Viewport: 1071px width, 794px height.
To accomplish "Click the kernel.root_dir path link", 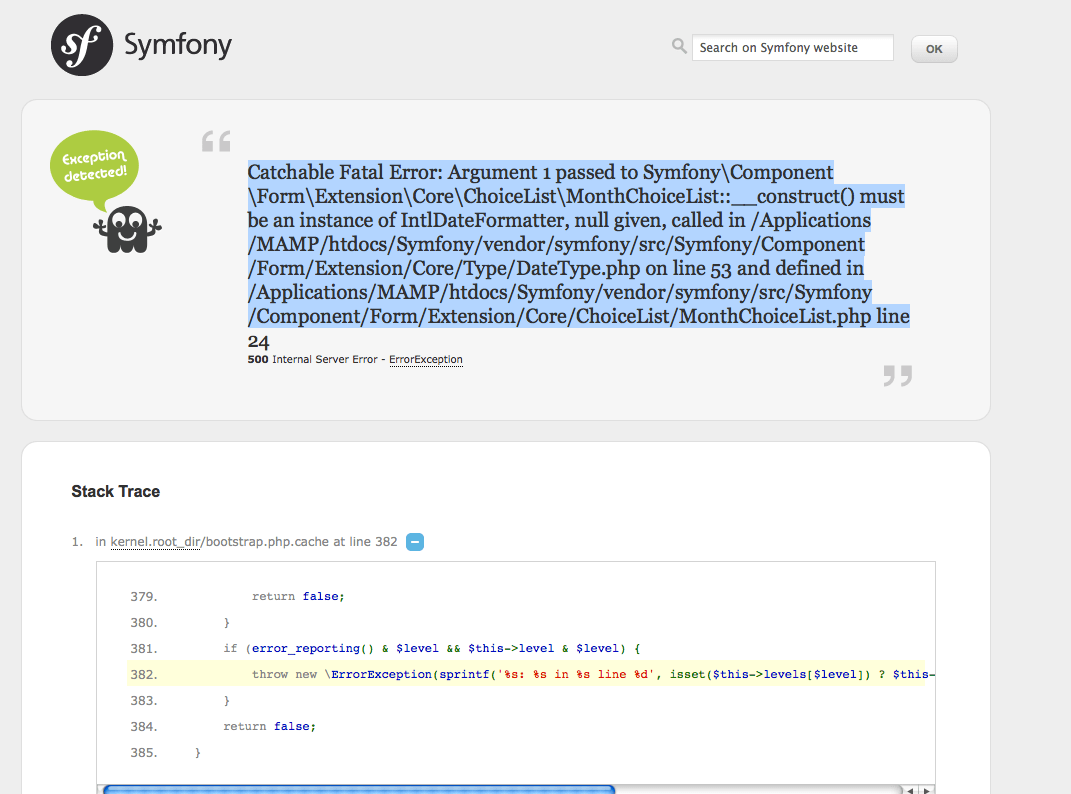I will [155, 542].
